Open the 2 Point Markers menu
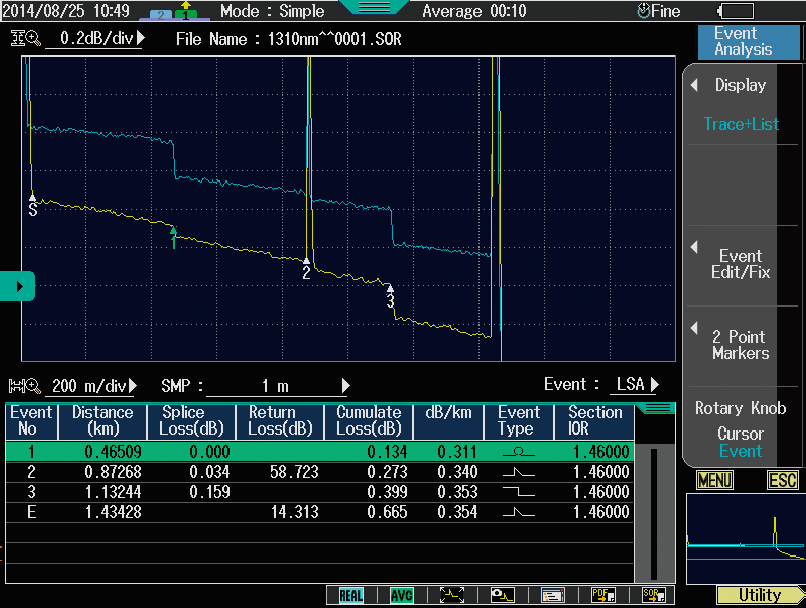Screen dimensions: 806x608 point(741,345)
